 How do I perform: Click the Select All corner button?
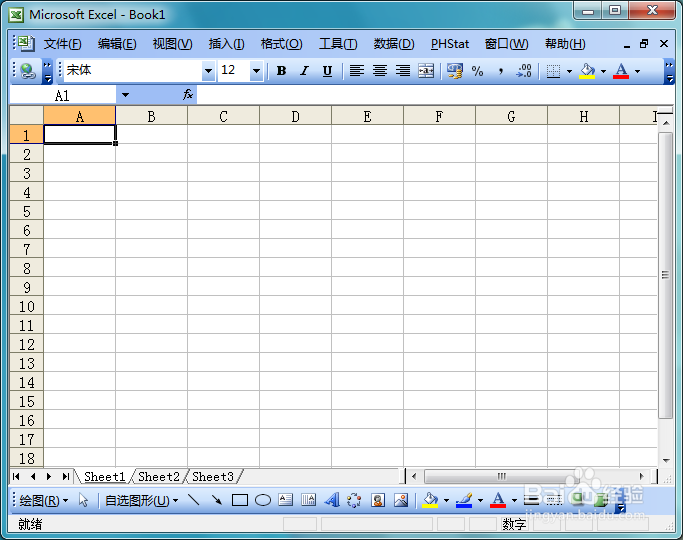(27, 115)
